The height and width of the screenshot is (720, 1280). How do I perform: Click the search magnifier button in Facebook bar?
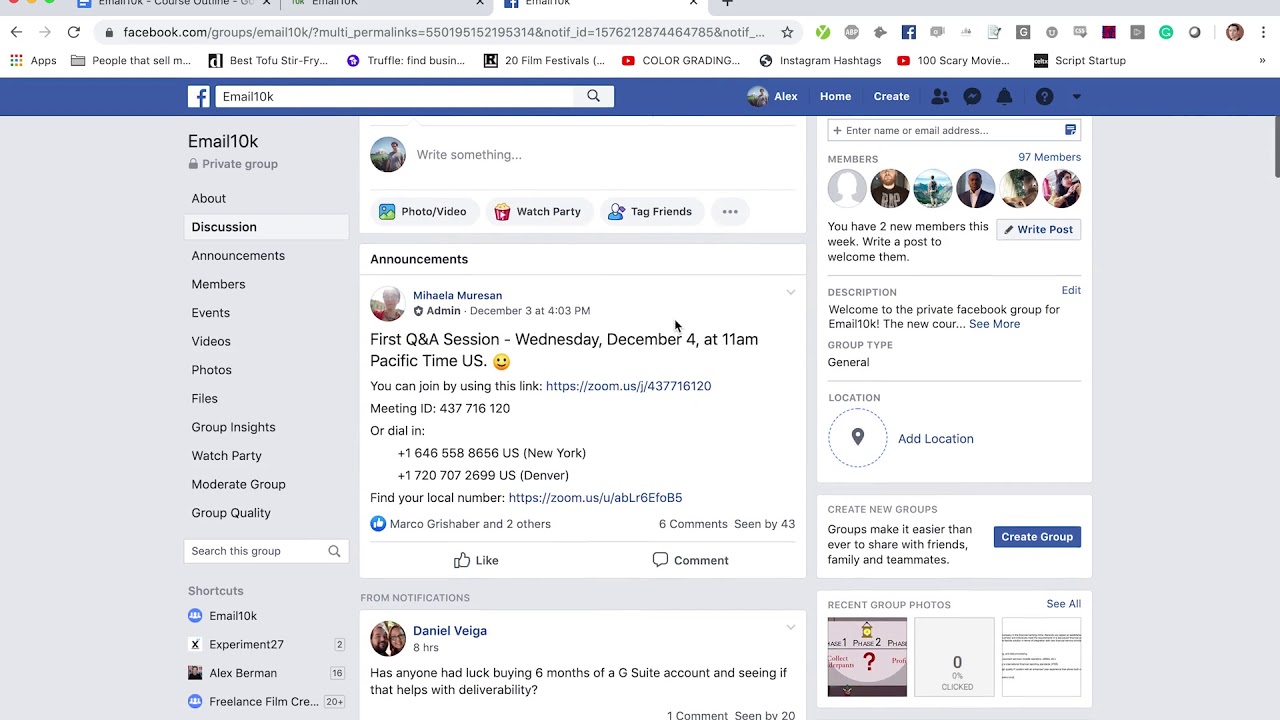(593, 96)
